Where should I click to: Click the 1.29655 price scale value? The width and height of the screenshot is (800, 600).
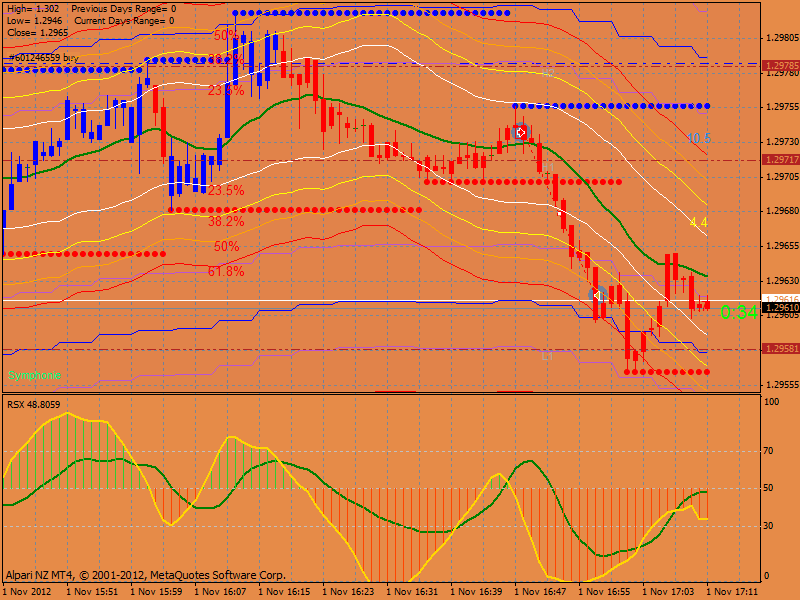click(782, 246)
